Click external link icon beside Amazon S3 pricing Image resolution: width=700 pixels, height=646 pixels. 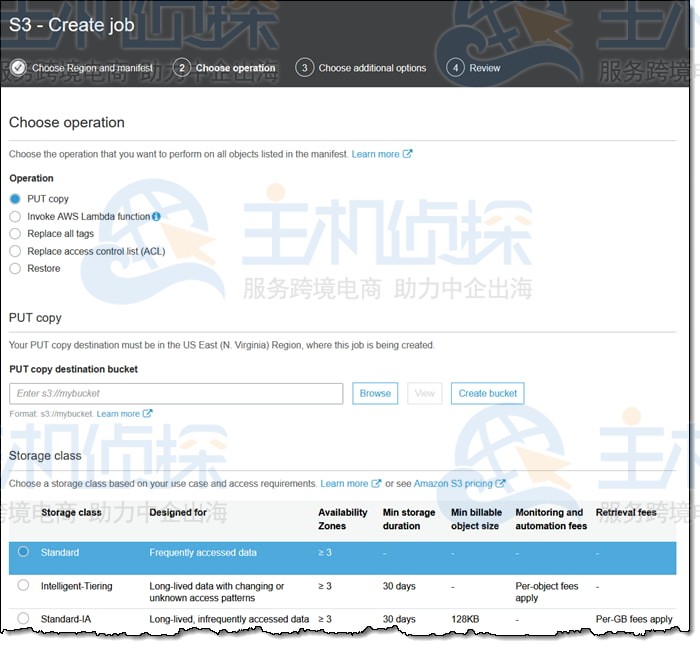(500, 484)
